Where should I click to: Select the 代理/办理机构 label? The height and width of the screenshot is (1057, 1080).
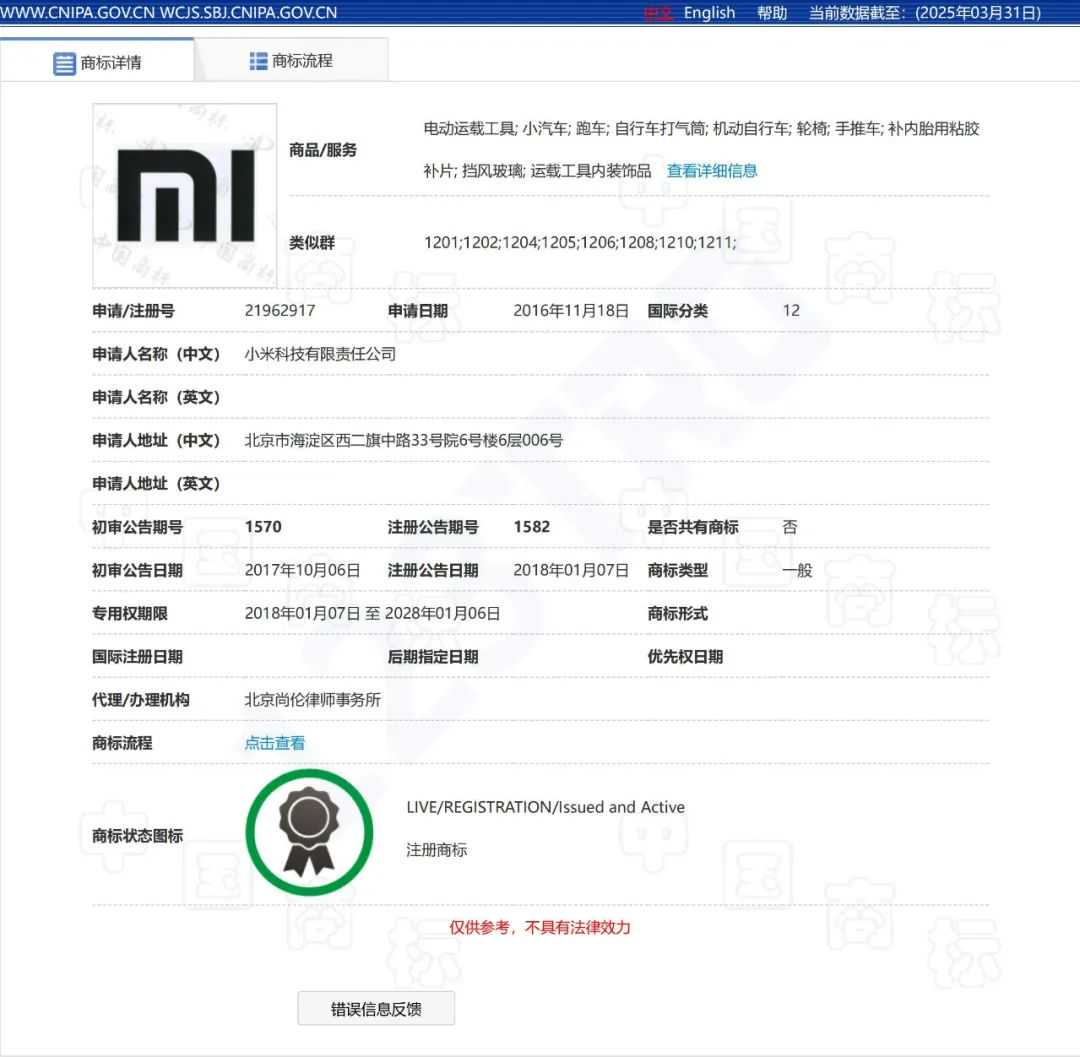141,700
